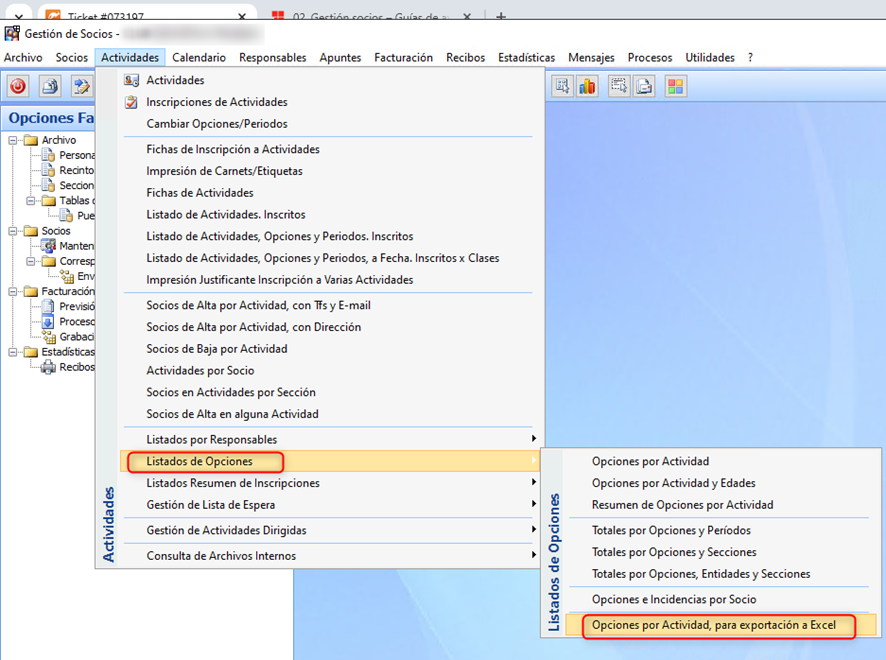Open the Facturación menu in menu bar

coord(403,58)
